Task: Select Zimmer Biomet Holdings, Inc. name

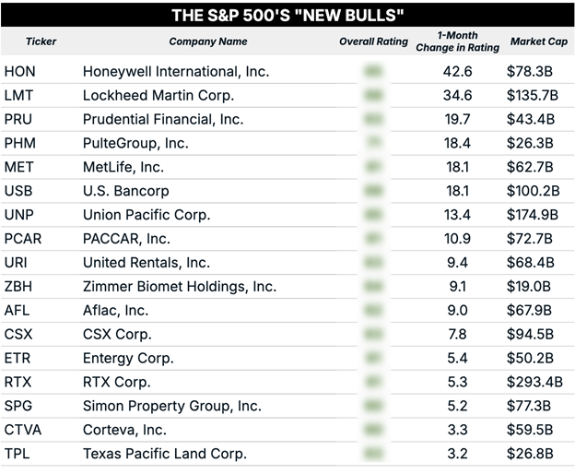Action: [180, 287]
